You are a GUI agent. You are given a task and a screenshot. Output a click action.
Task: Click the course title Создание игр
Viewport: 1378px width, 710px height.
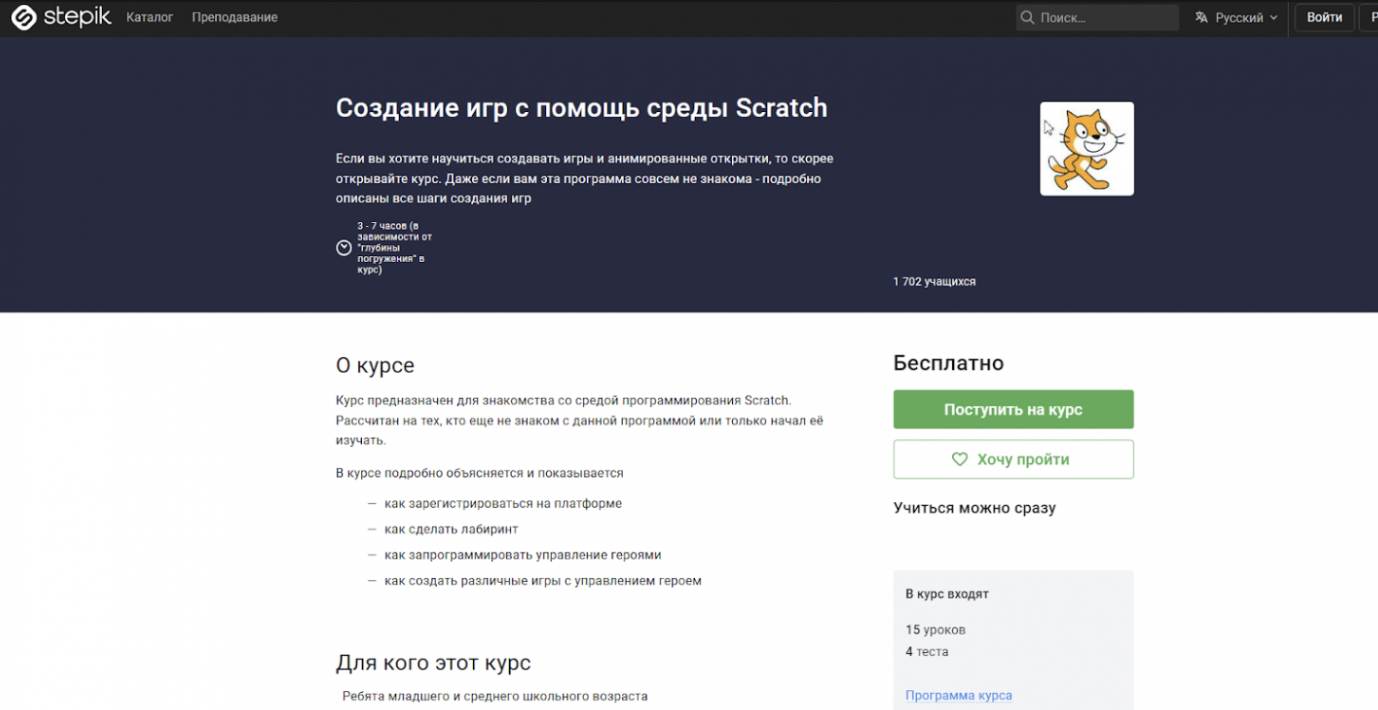[x=582, y=107]
